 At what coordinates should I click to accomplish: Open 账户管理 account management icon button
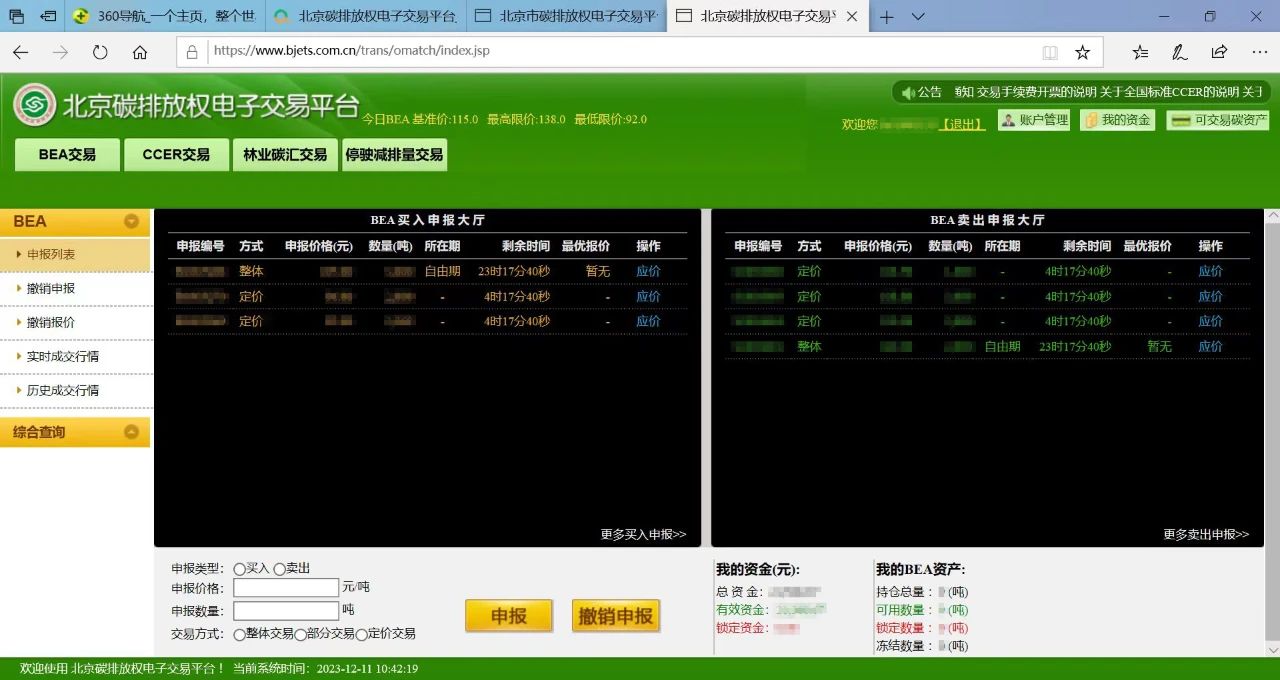click(1034, 121)
